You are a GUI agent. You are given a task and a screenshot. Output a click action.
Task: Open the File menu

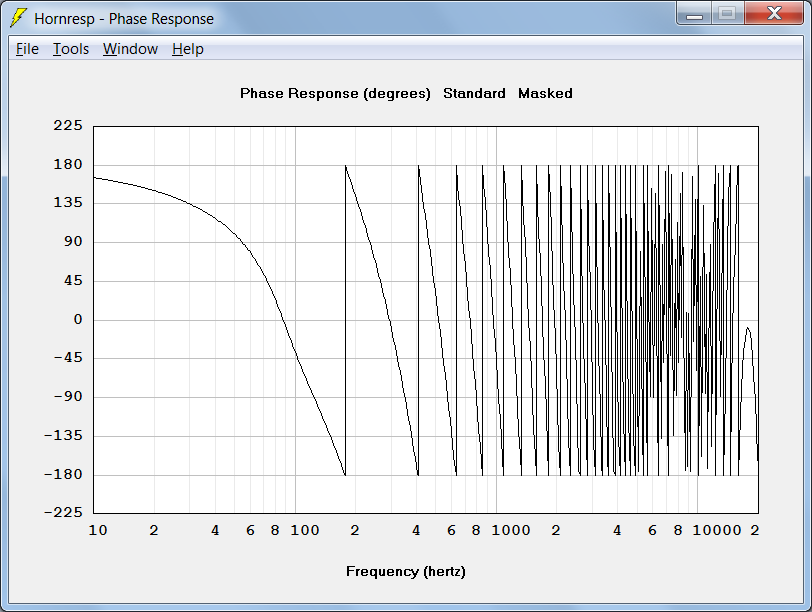point(27,49)
